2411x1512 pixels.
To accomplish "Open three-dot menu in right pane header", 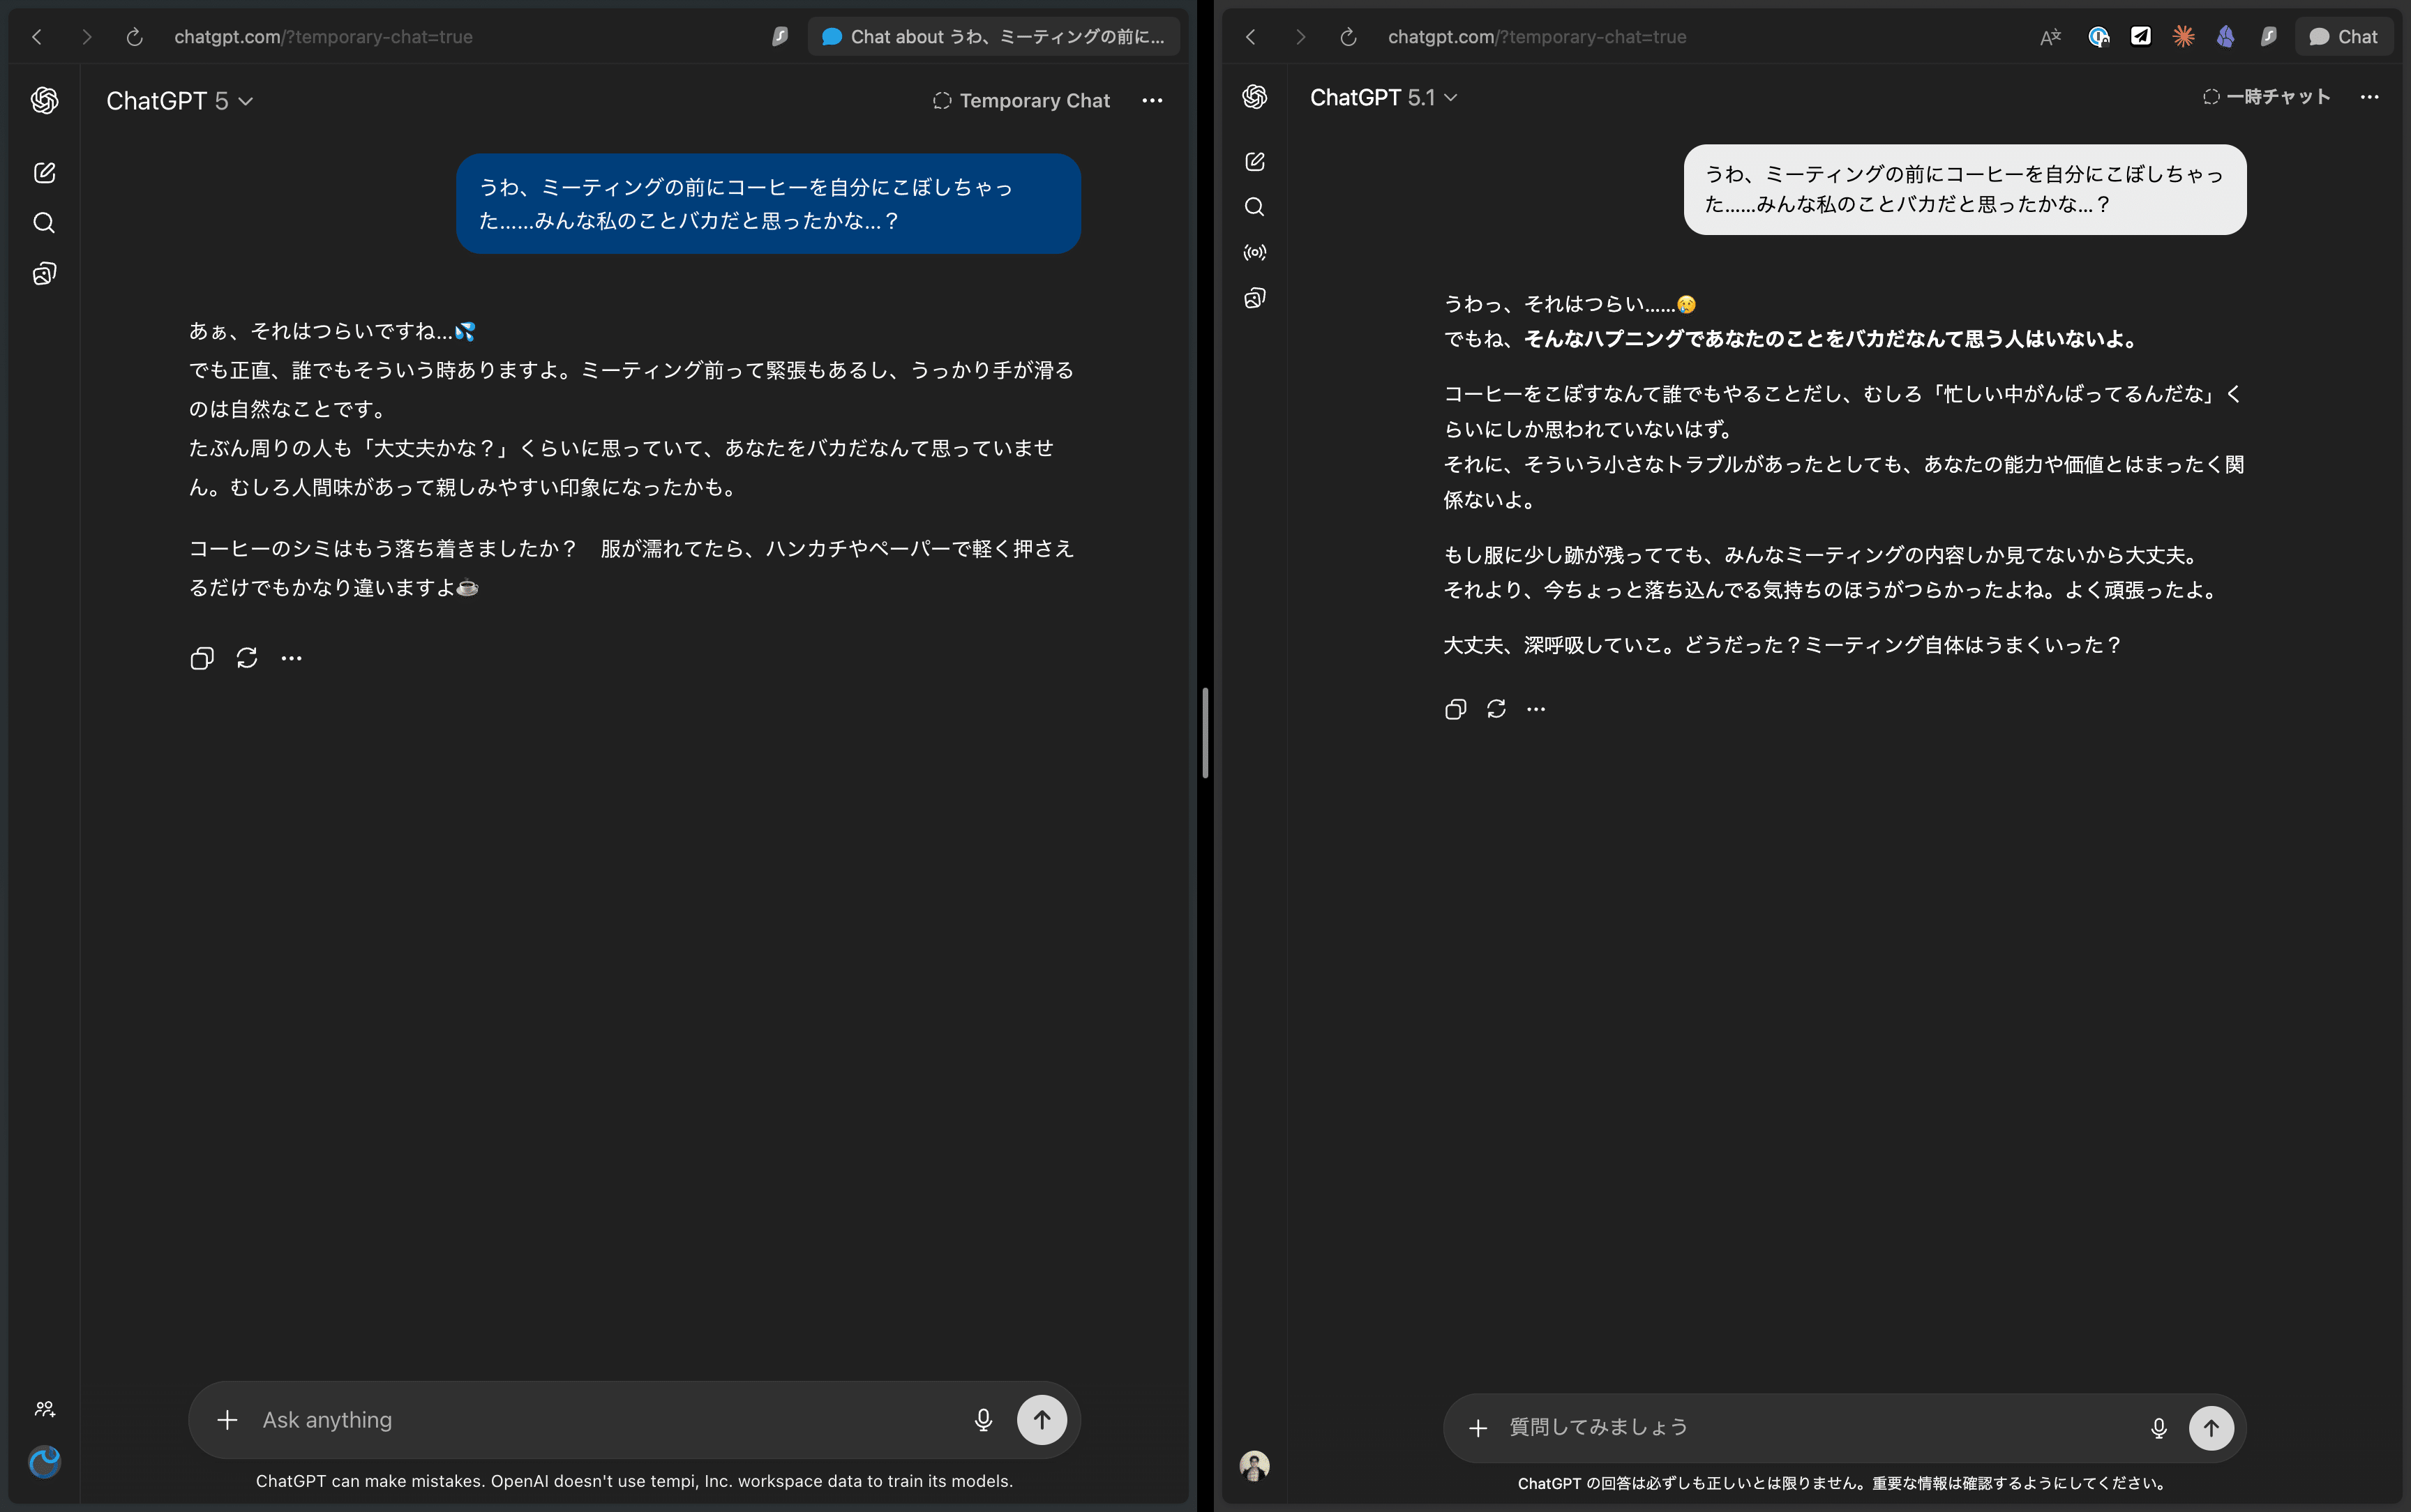I will pos(2369,97).
